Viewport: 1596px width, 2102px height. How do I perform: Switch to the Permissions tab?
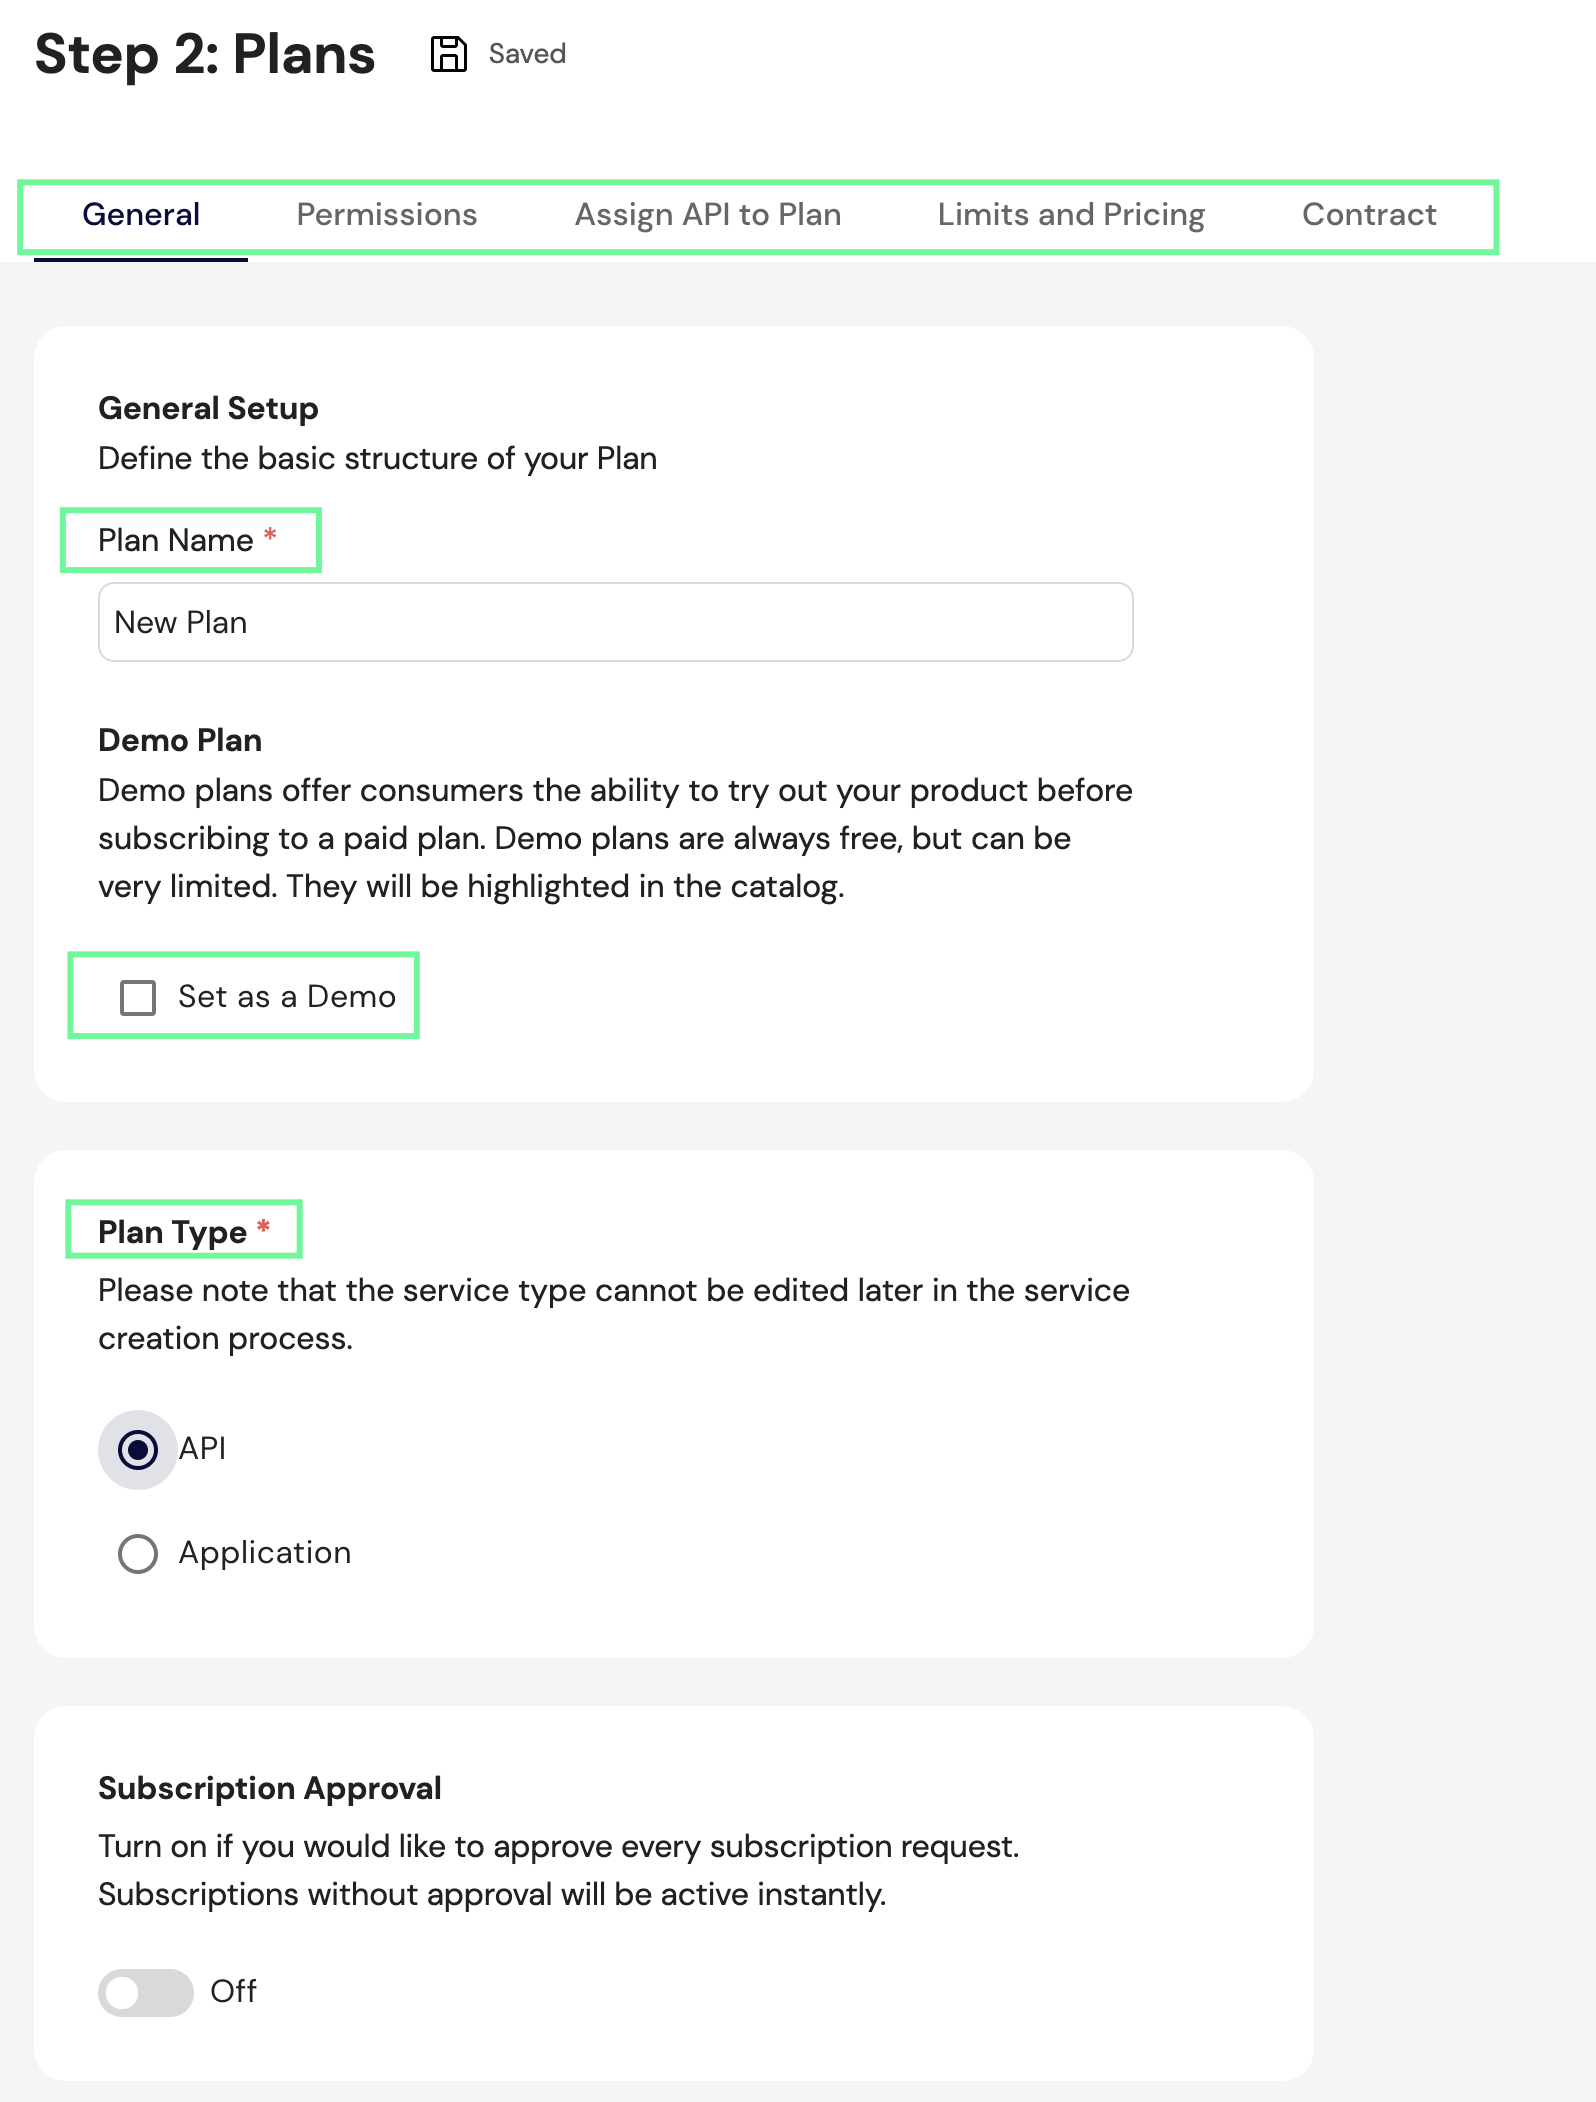click(387, 215)
